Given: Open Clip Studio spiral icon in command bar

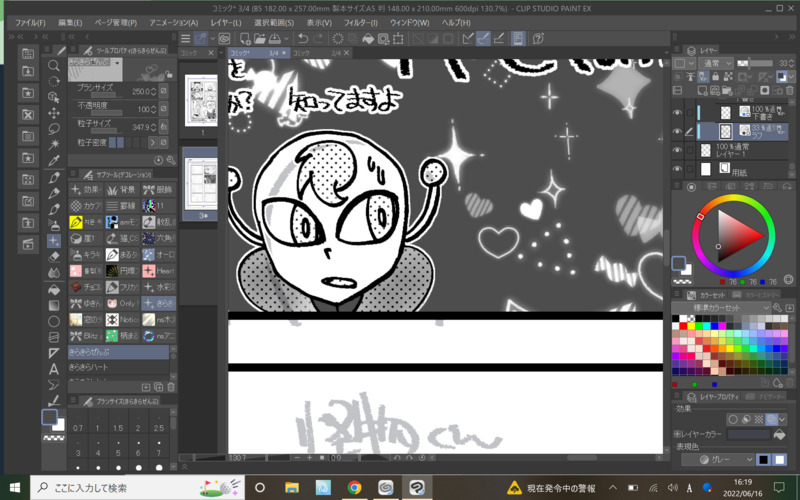Looking at the screenshot, I should coord(224,39).
